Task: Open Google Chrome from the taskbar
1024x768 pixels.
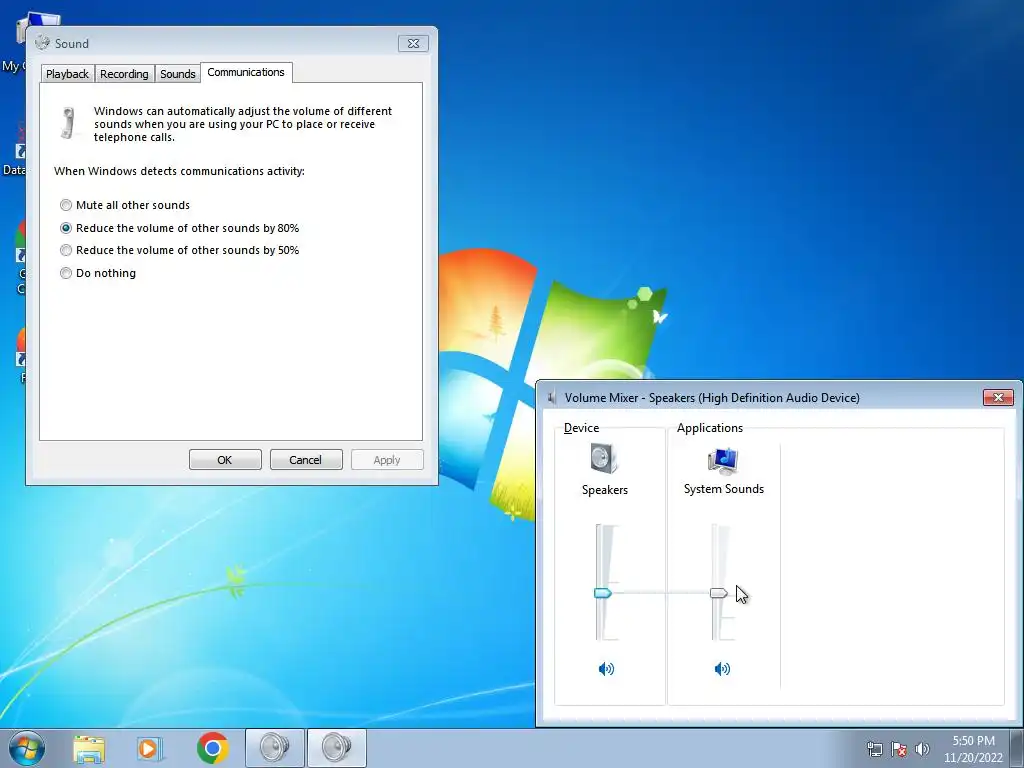Action: point(213,748)
